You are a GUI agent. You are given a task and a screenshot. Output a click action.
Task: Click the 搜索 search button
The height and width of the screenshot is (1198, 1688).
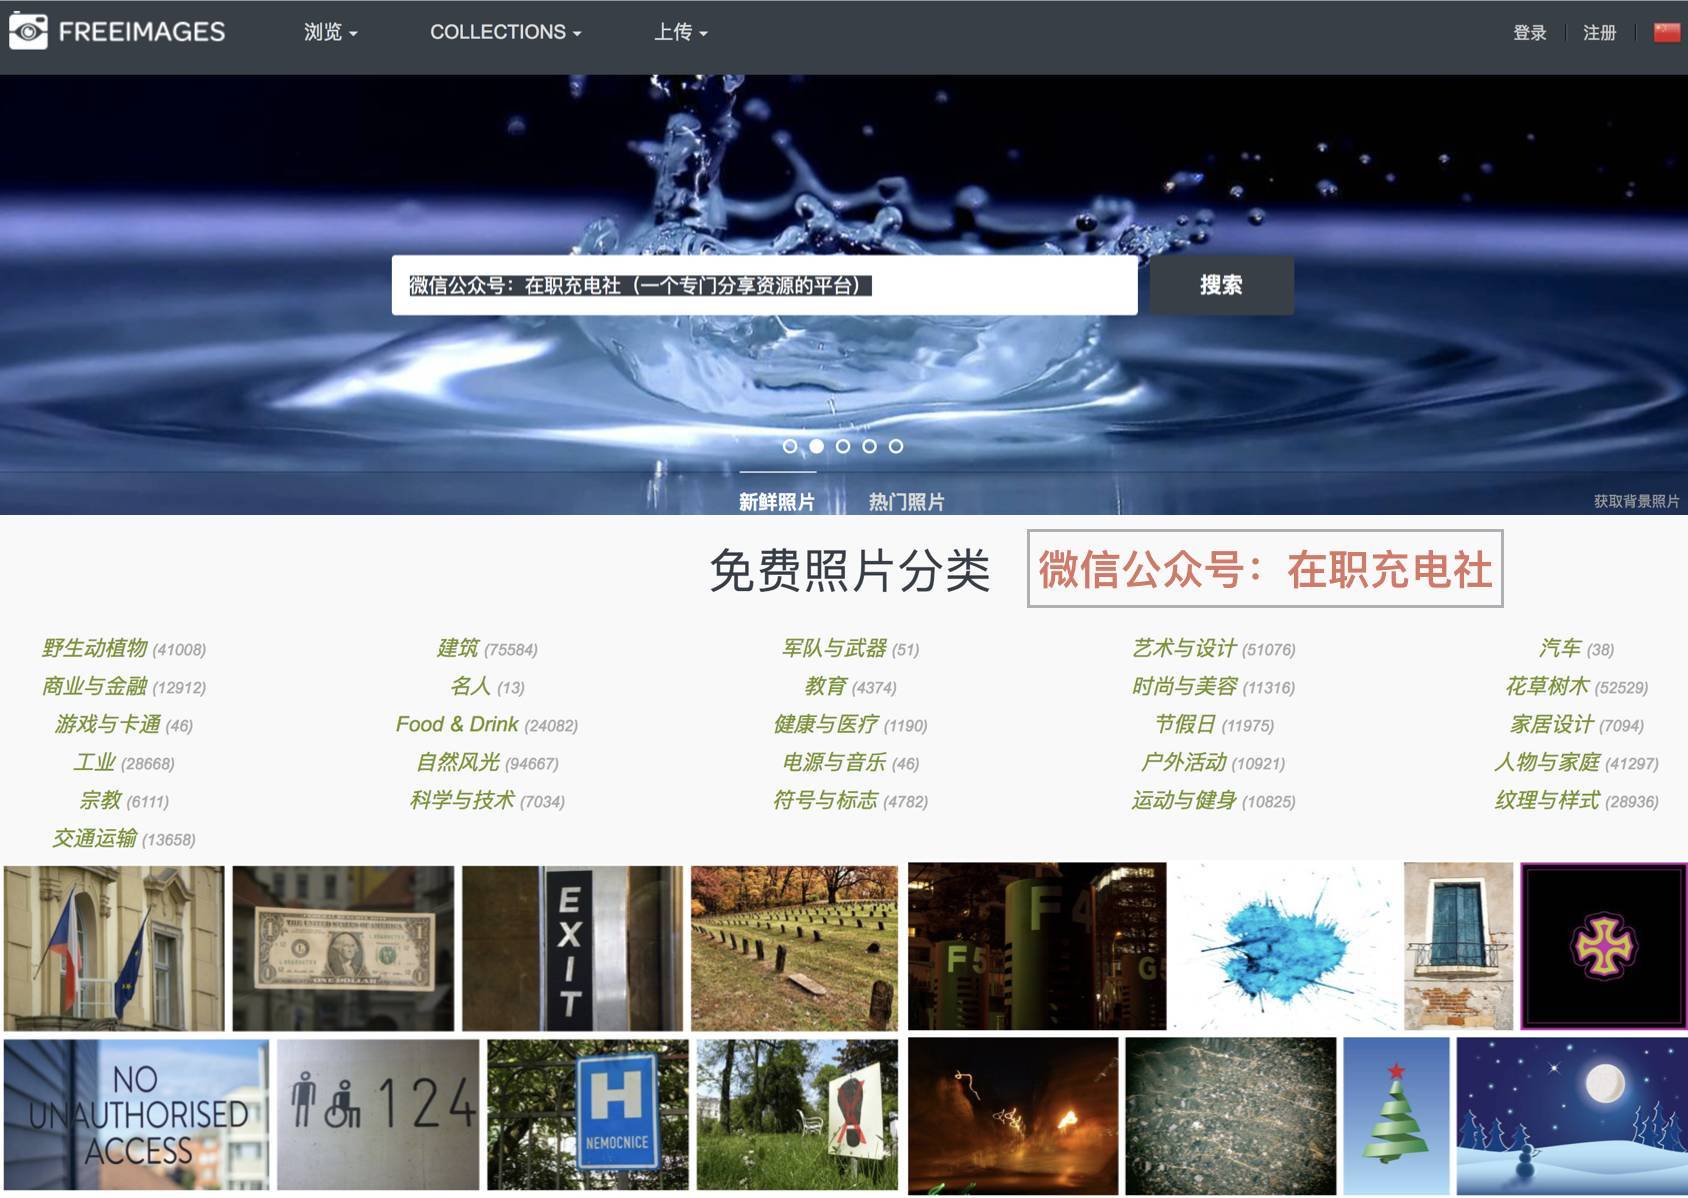pos(1220,285)
